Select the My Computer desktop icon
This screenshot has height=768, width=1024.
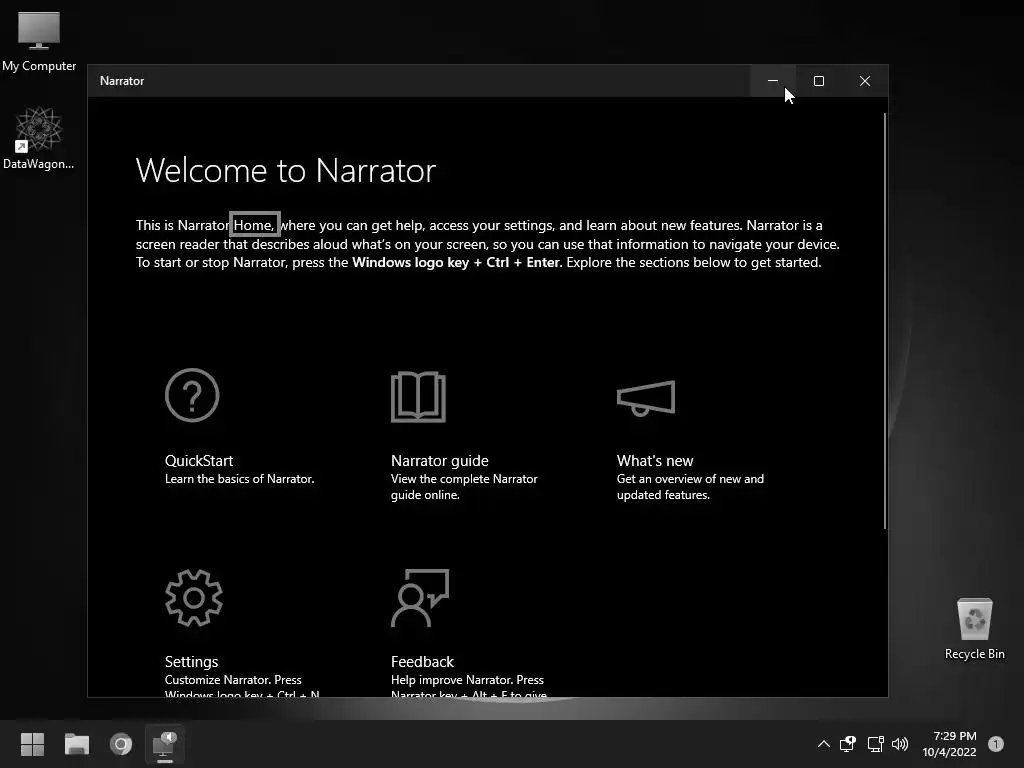point(39,42)
